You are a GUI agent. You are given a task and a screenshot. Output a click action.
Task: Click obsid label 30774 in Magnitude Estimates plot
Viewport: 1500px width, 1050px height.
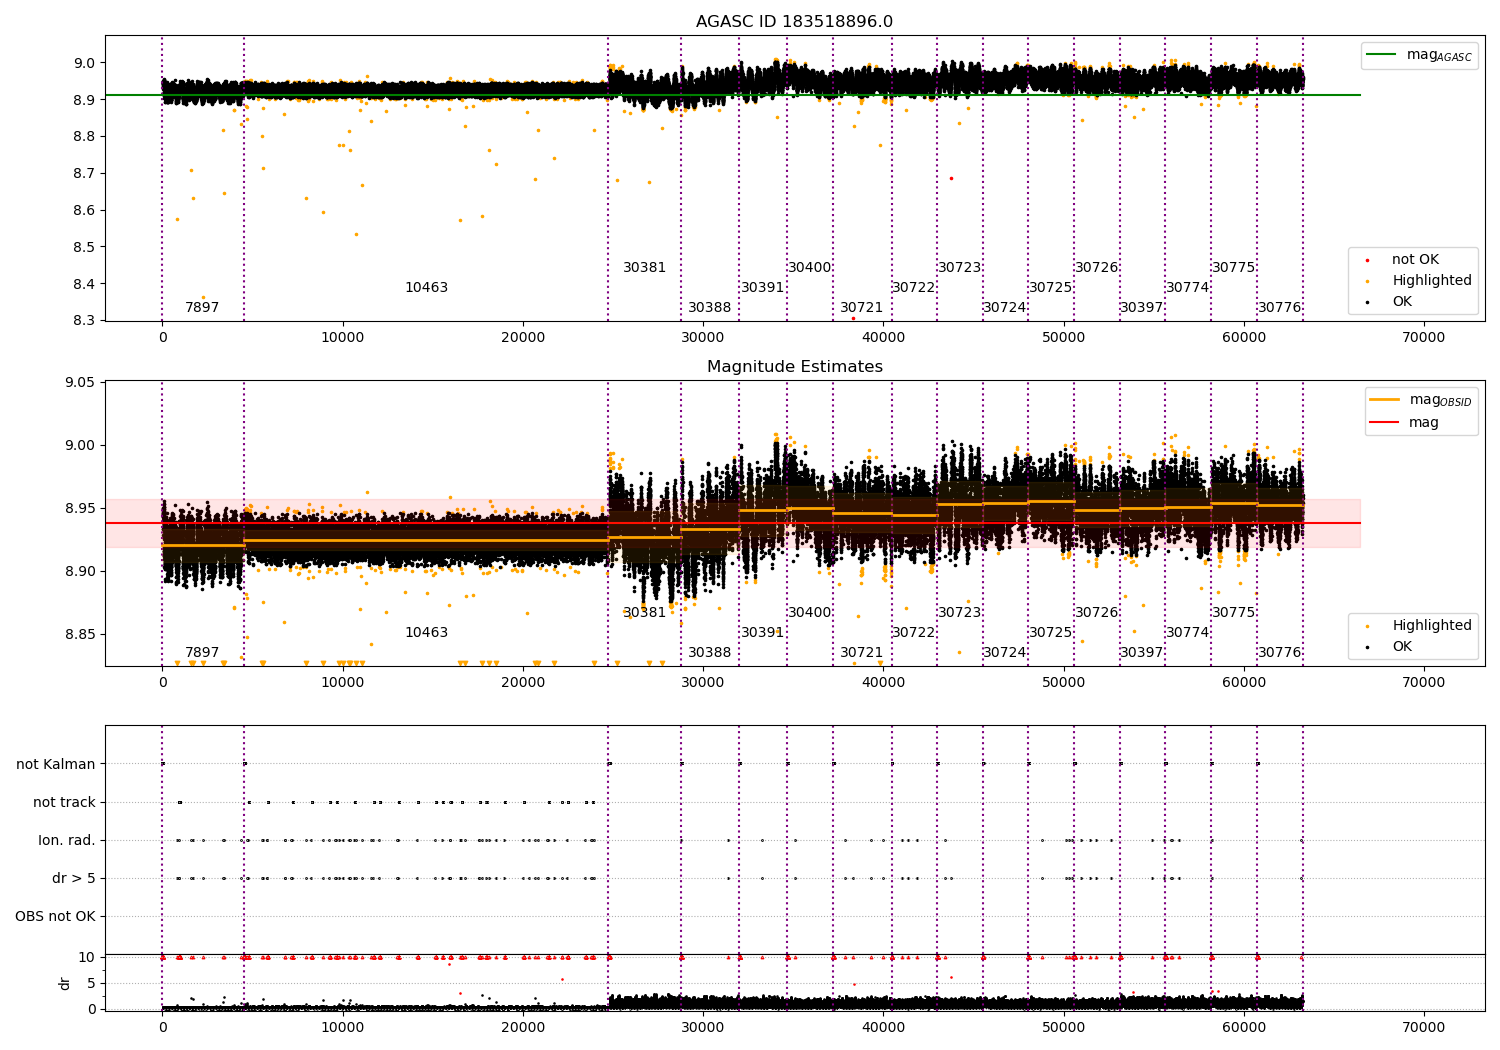pos(1187,633)
